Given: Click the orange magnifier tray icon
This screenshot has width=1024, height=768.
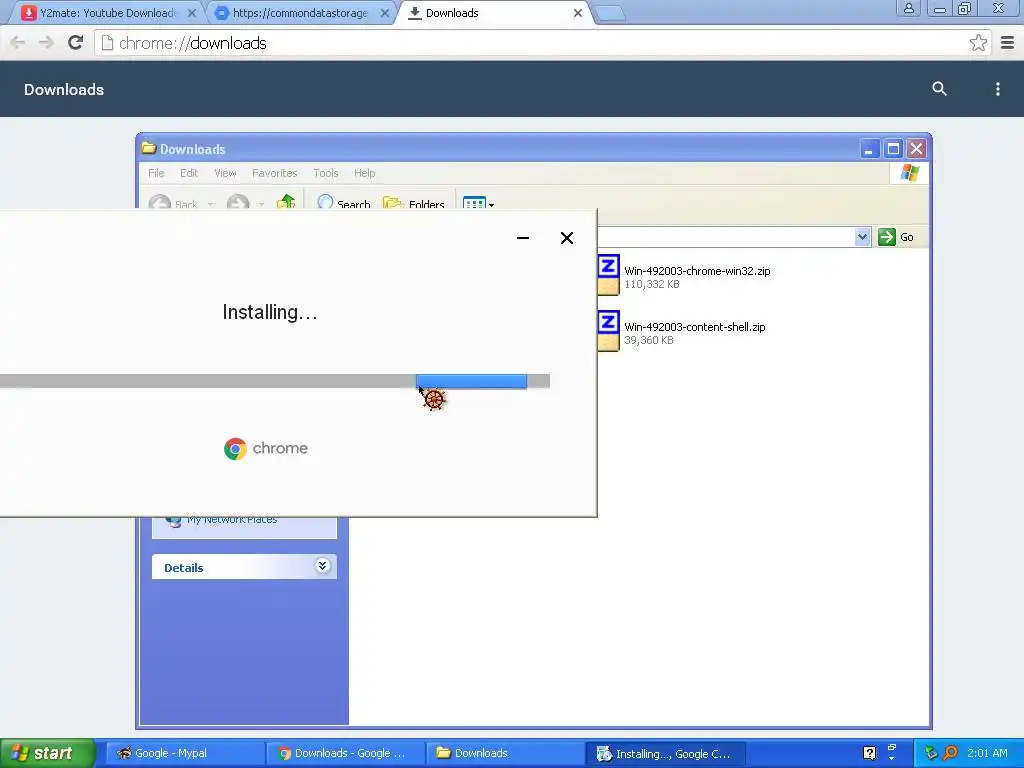Looking at the screenshot, I should [x=950, y=753].
